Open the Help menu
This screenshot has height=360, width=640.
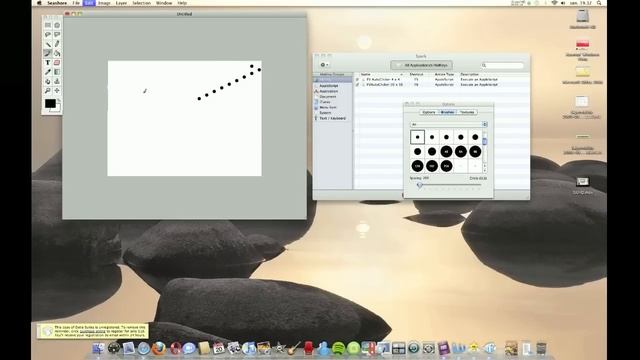(x=182, y=3)
